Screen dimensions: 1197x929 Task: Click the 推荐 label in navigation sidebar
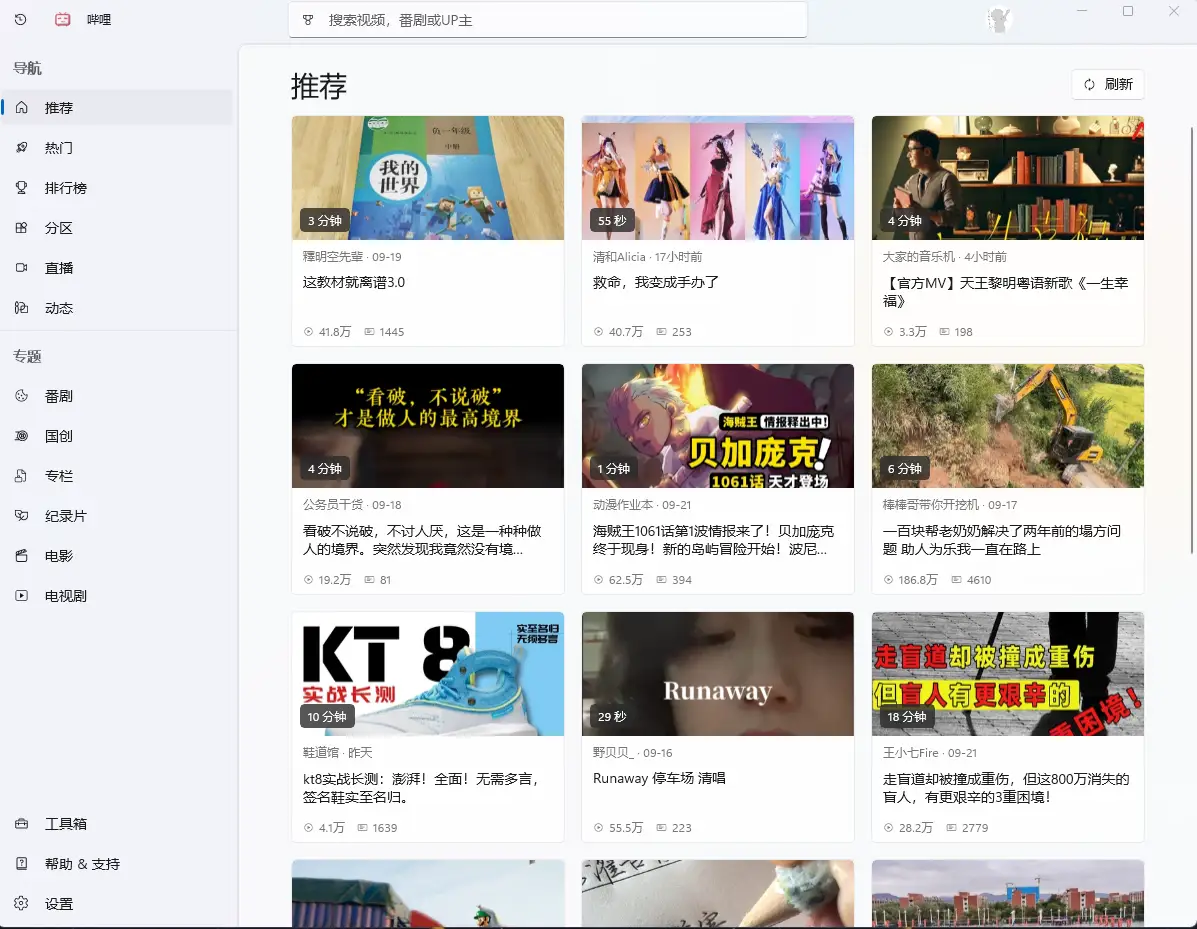pyautogui.click(x=59, y=108)
